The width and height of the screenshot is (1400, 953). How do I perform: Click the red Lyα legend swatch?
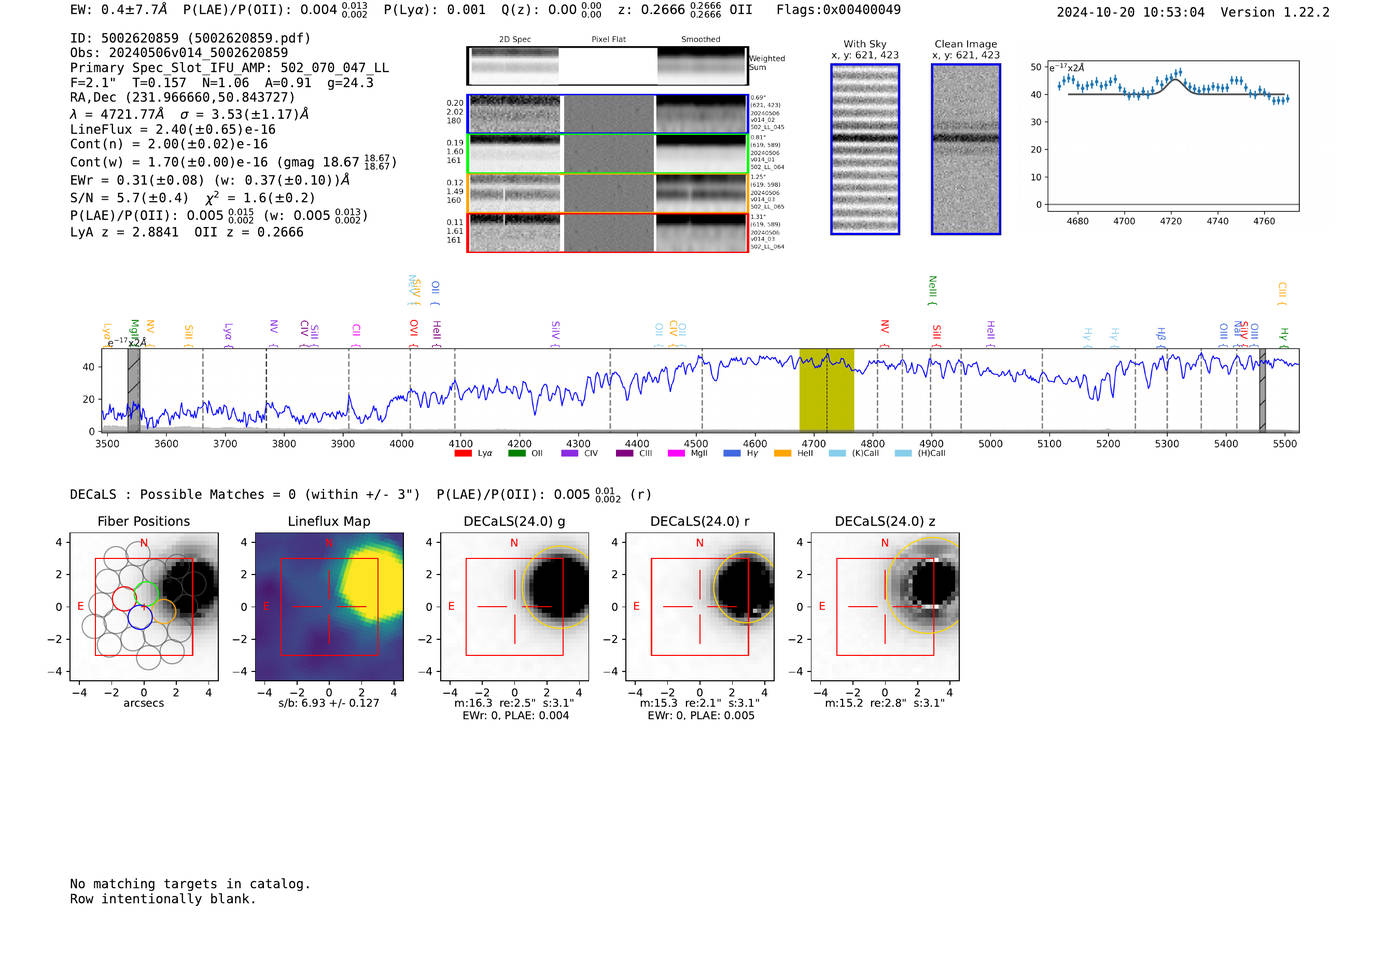click(x=462, y=453)
